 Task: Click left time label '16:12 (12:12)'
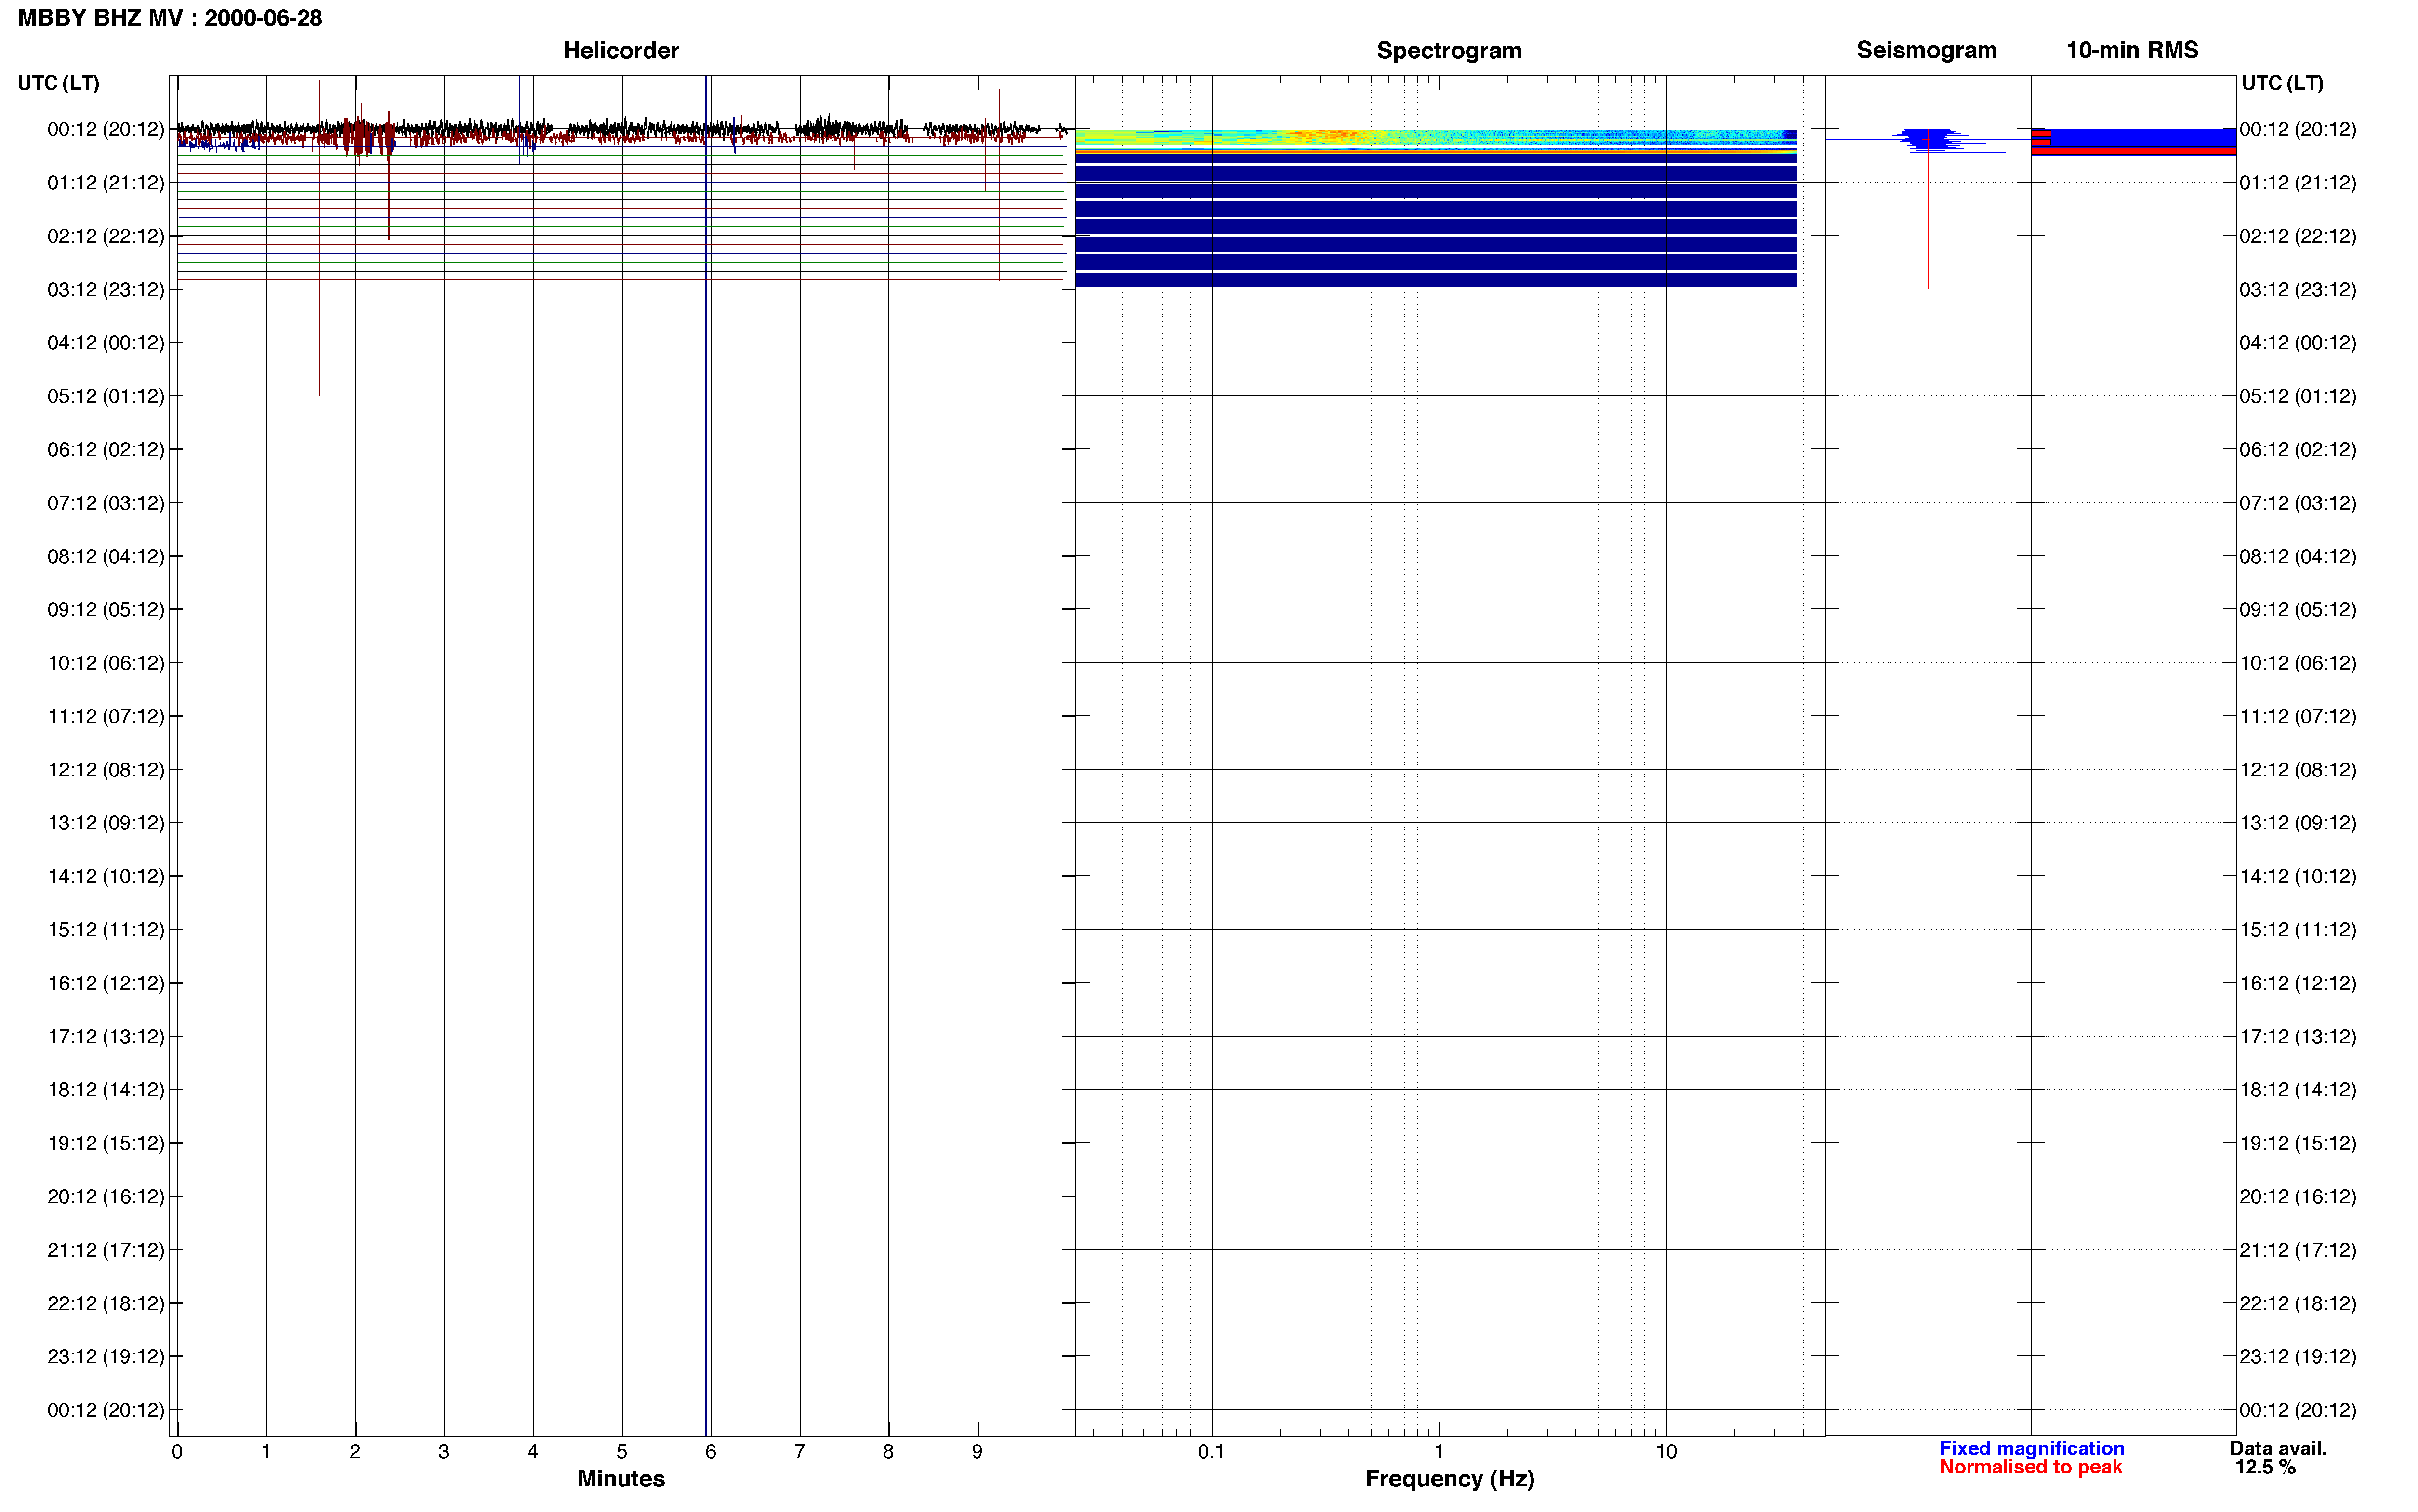(105, 983)
